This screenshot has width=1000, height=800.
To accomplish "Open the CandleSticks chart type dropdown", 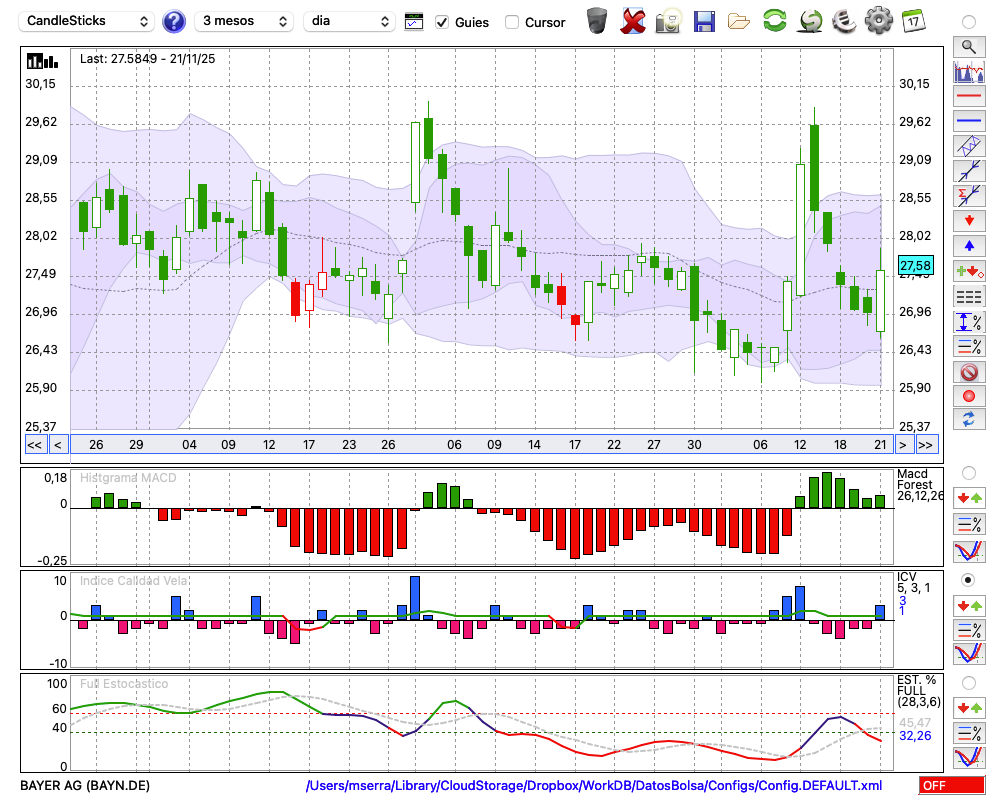I will point(88,21).
